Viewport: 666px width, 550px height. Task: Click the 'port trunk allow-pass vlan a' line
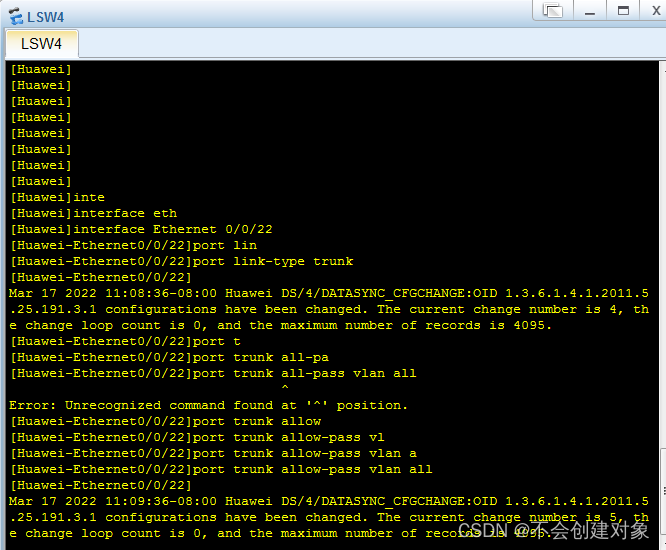[213, 453]
